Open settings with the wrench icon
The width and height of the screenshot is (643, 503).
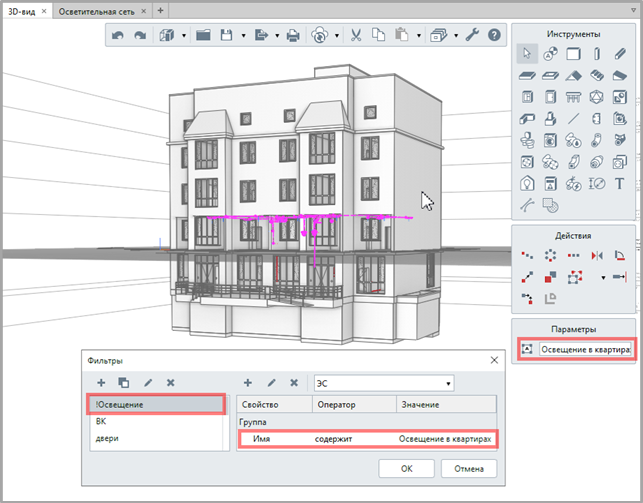tap(474, 35)
